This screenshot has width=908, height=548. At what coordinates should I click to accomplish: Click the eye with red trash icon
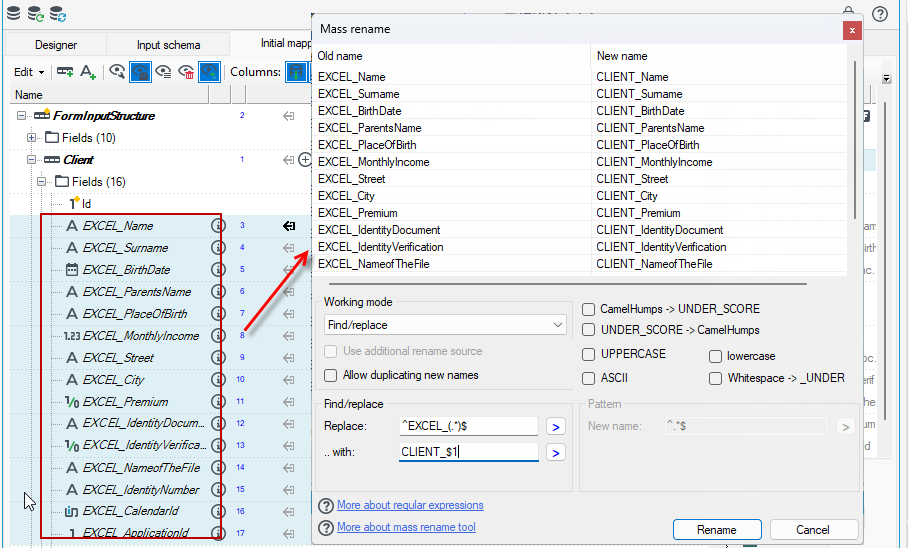pyautogui.click(x=186, y=72)
